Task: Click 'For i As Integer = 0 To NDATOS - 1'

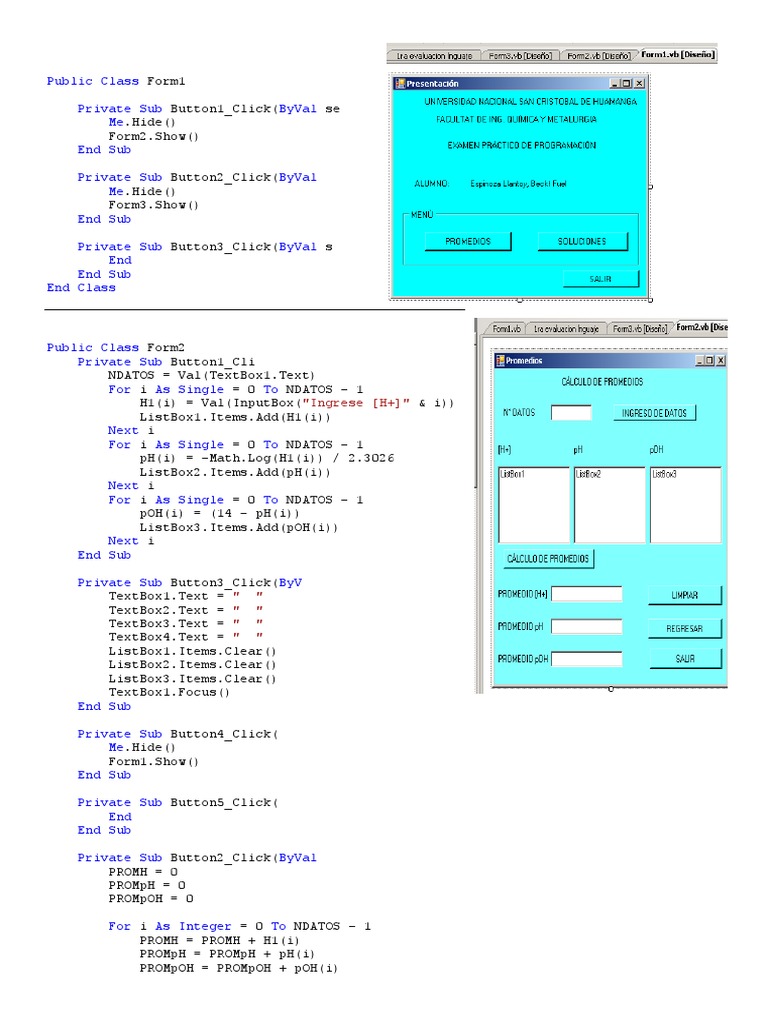Action: [x=240, y=926]
